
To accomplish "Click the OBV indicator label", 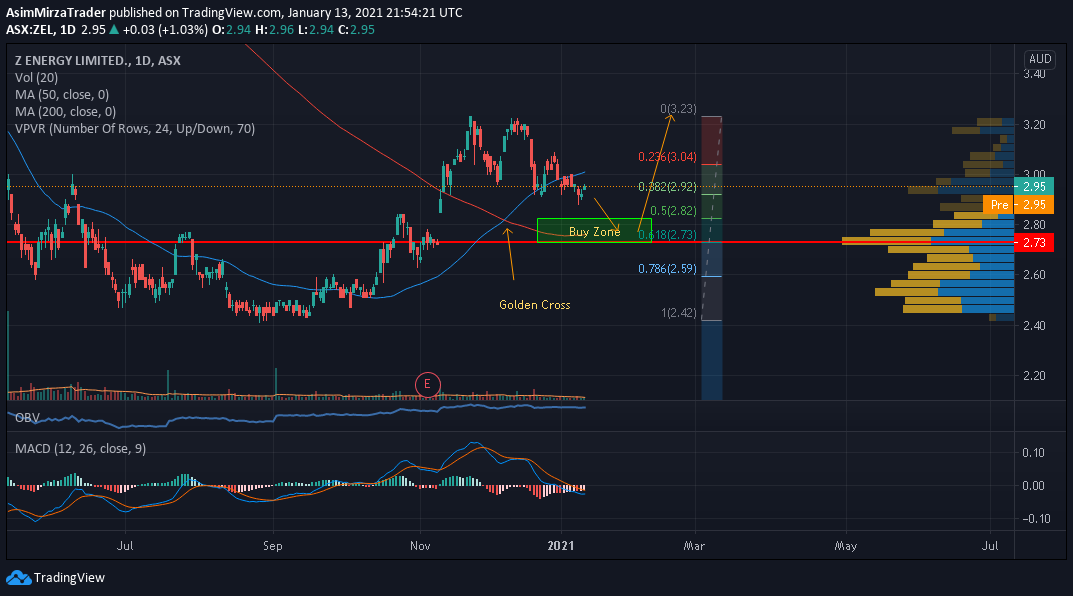I will point(27,418).
